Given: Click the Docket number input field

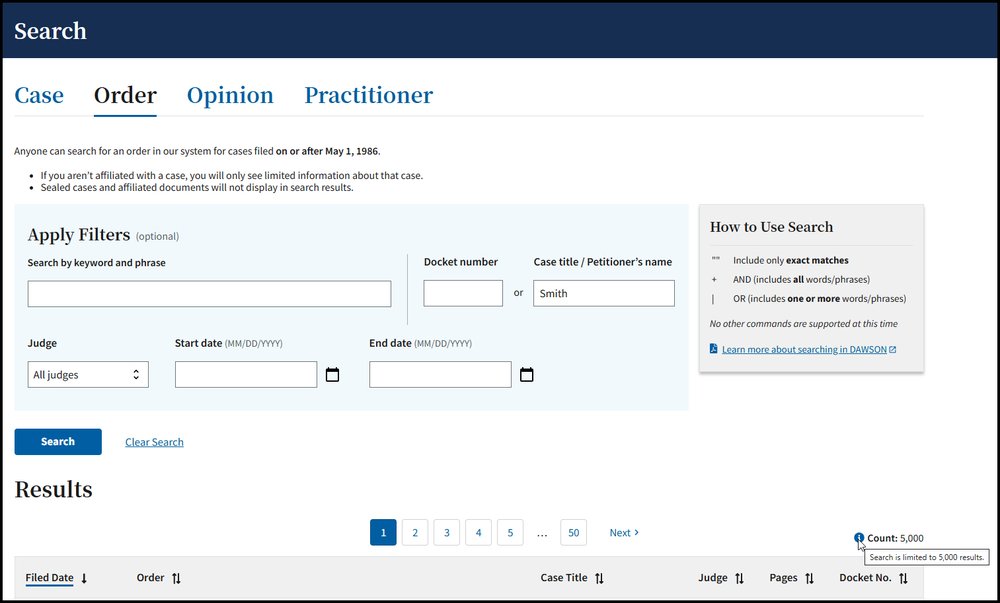Looking at the screenshot, I should (x=463, y=294).
